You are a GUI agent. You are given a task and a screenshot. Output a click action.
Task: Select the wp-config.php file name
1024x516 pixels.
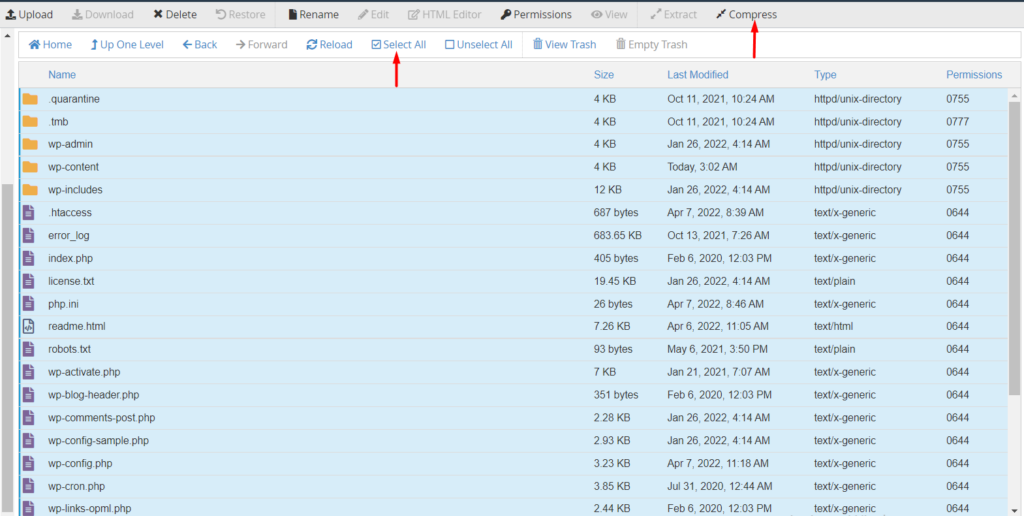coord(80,463)
